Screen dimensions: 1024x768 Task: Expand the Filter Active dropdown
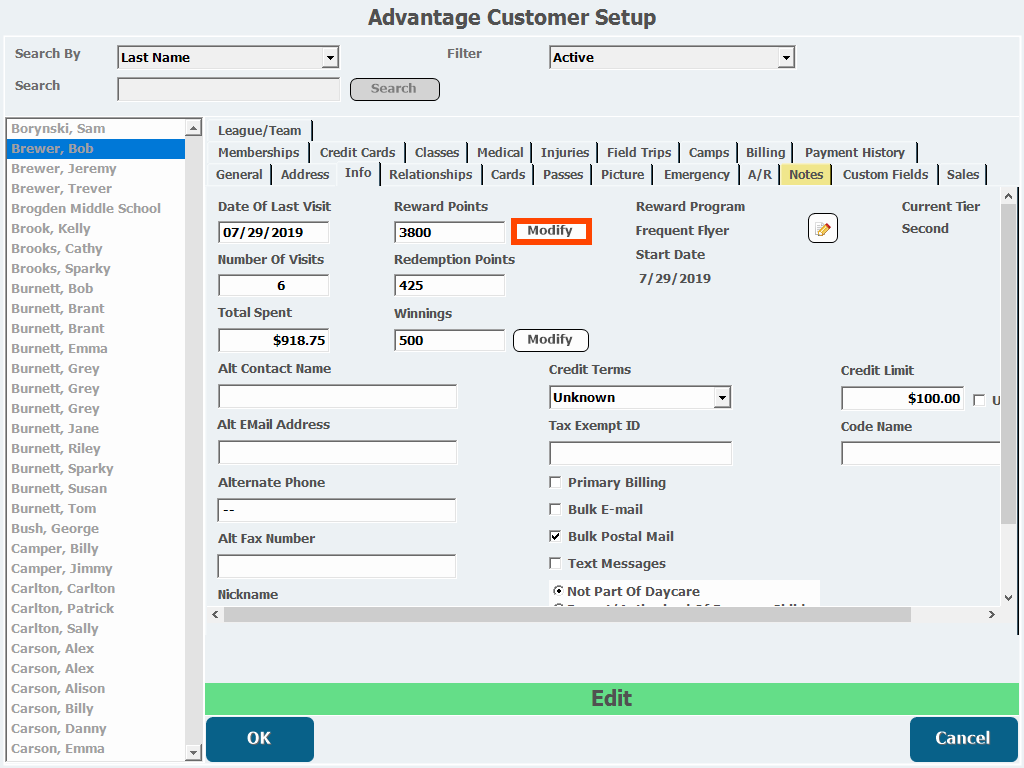786,58
